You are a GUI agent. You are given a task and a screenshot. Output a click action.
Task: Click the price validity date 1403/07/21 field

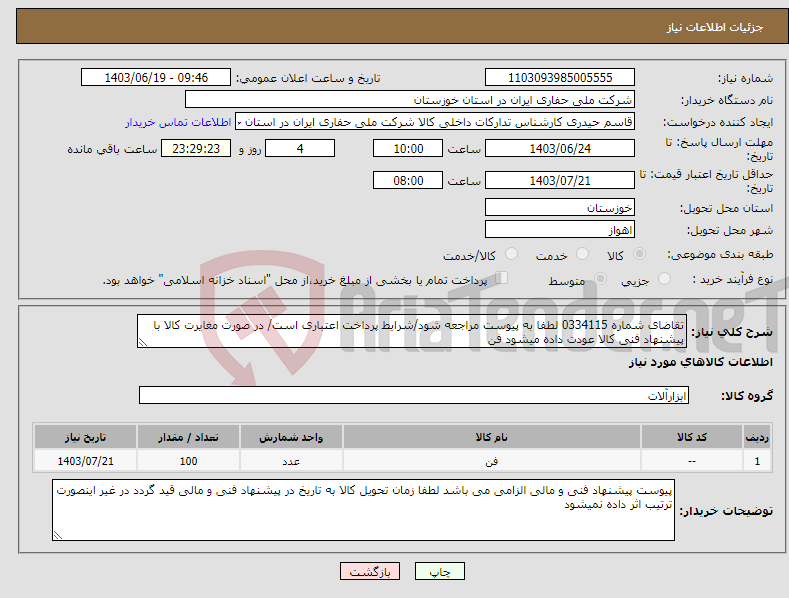pos(560,180)
